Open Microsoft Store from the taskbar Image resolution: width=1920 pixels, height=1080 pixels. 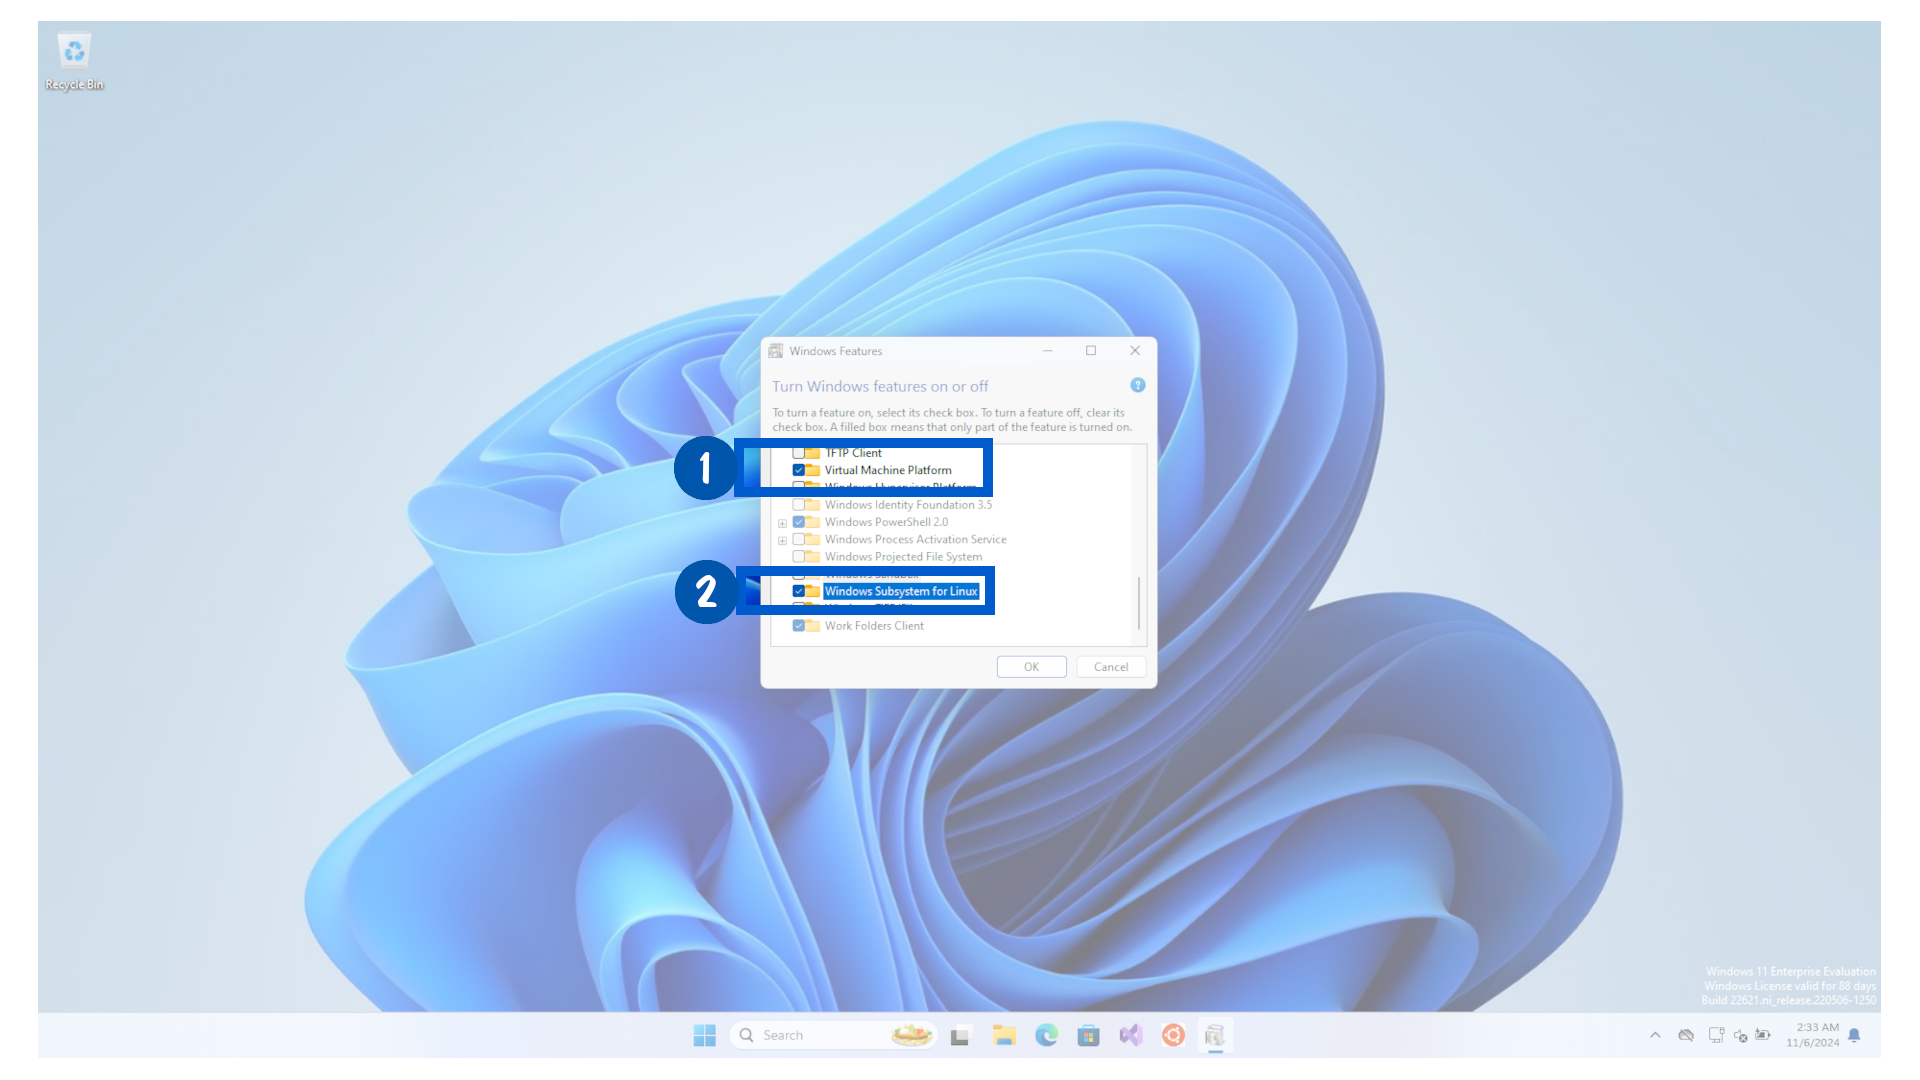(x=1088, y=1035)
